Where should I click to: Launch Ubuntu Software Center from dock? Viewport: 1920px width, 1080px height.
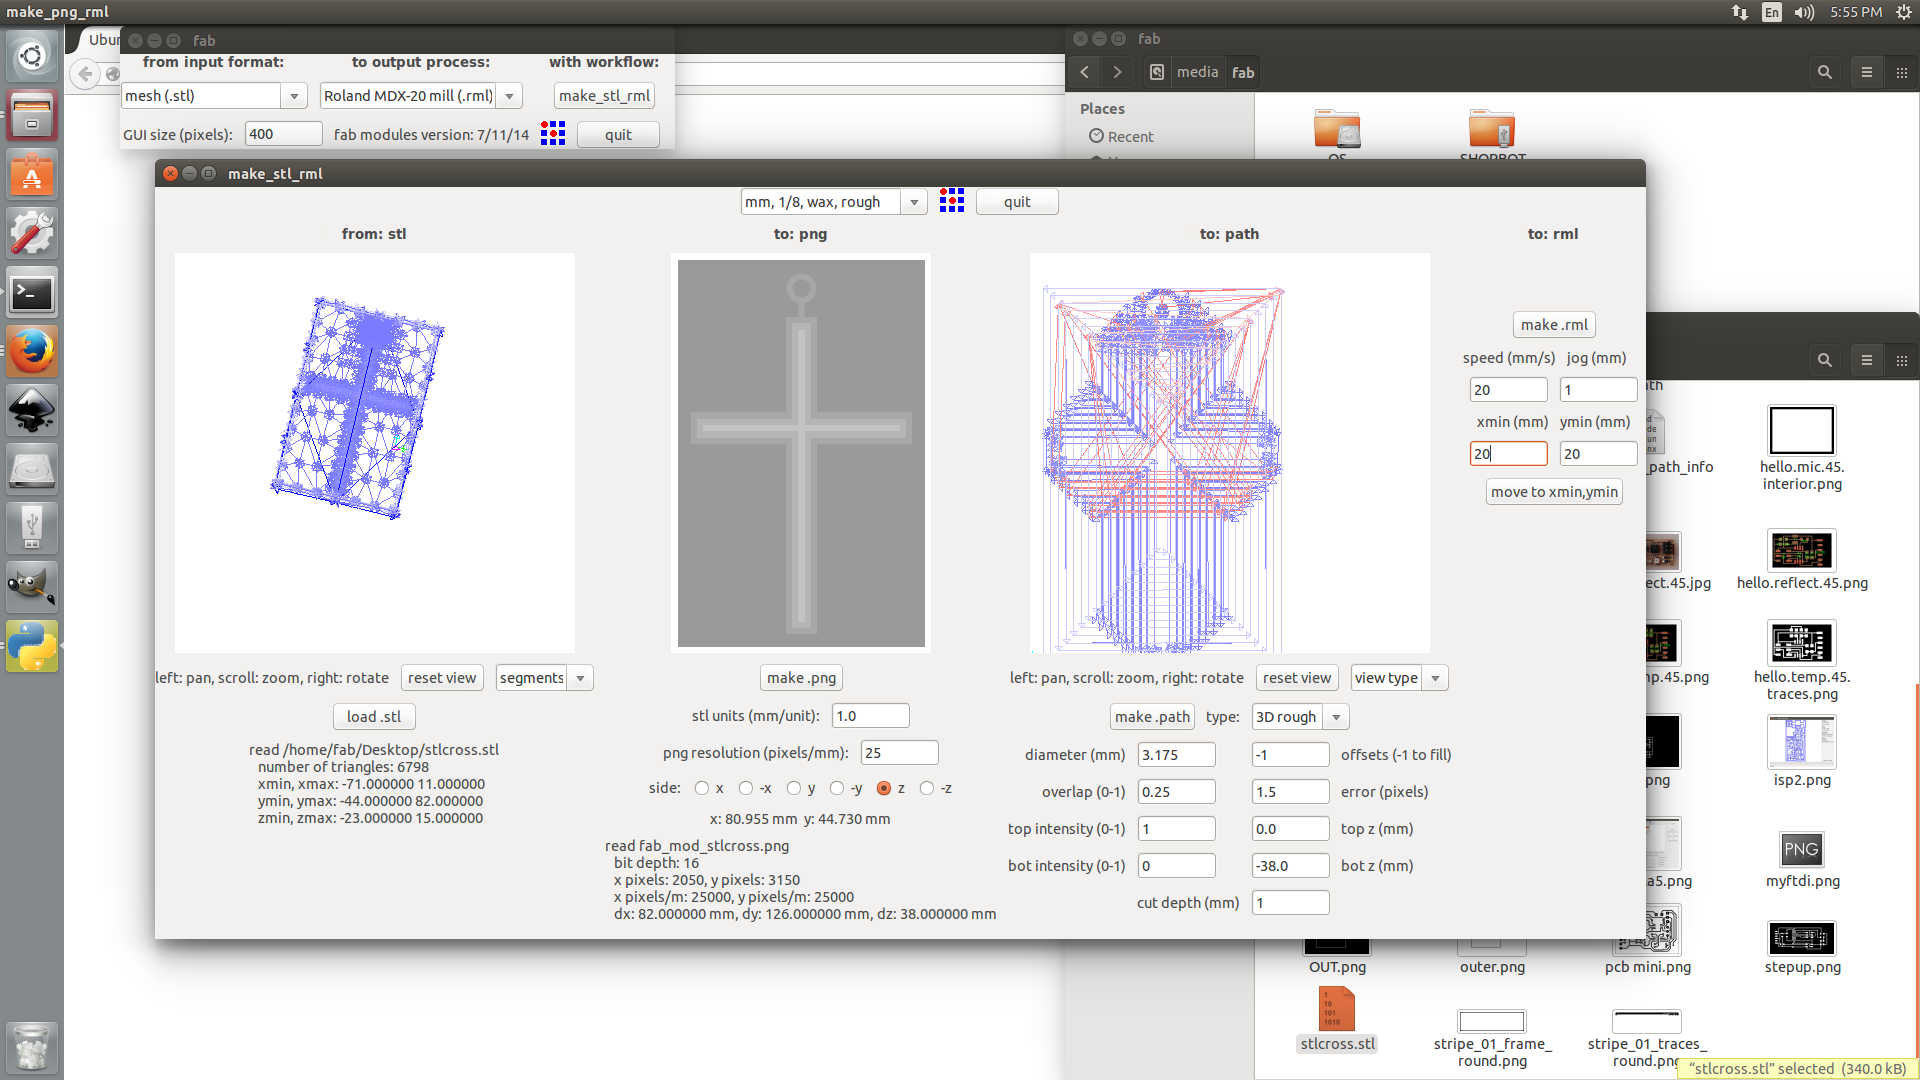click(32, 174)
